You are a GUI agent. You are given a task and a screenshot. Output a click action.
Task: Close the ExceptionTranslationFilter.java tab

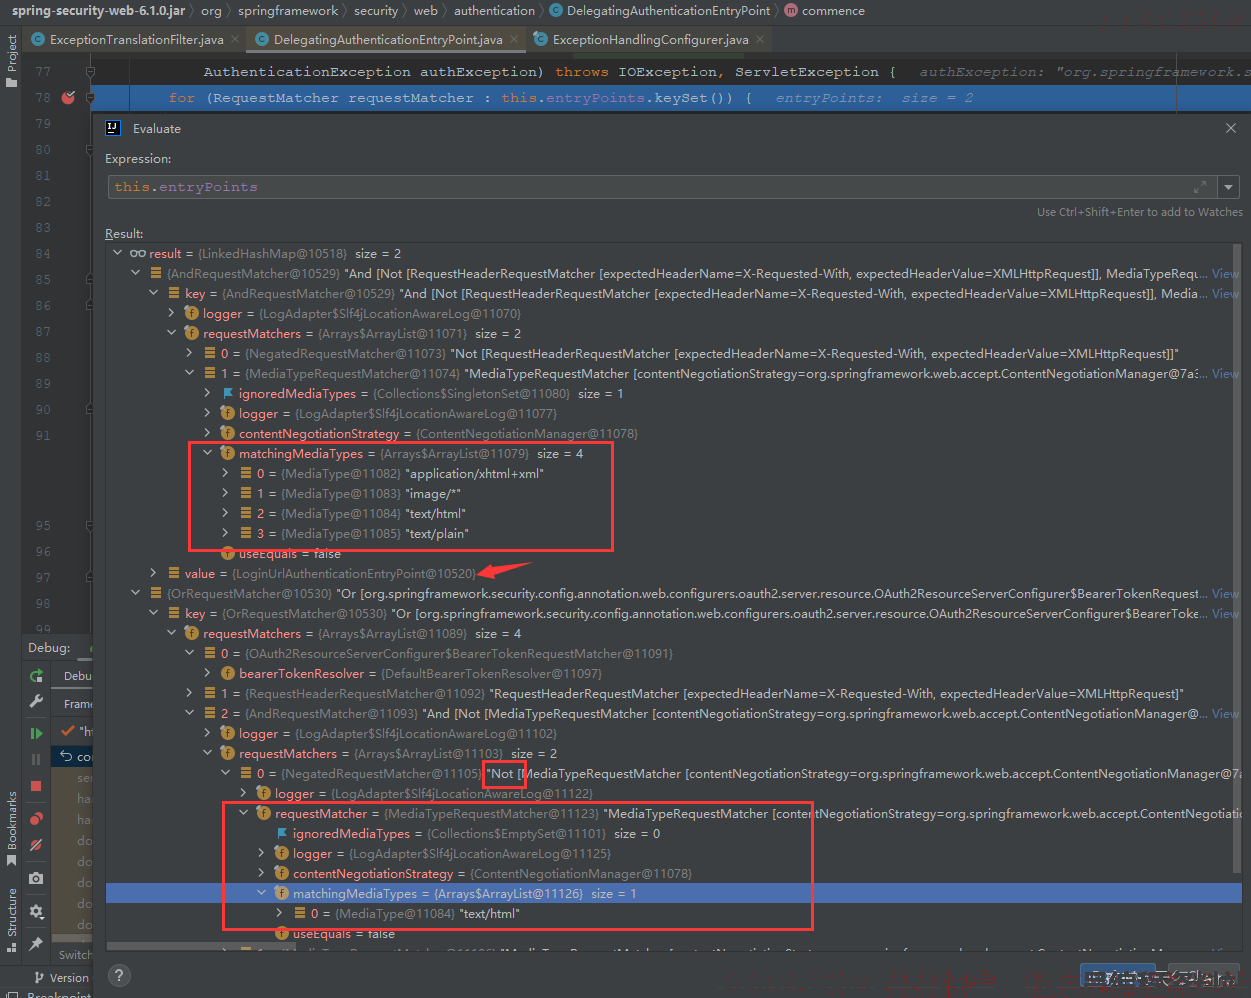(235, 40)
